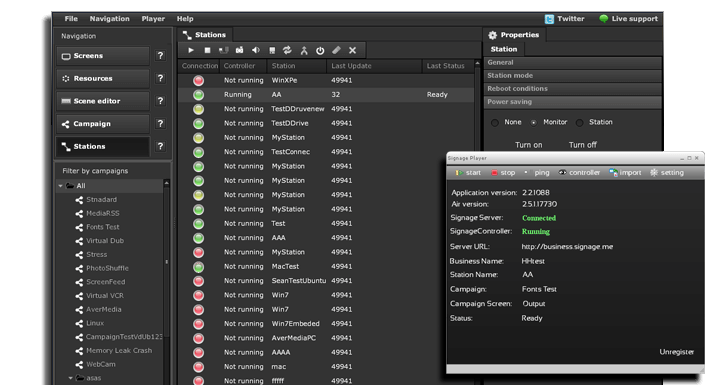
Task: Click the power icon in Stations toolbar
Action: pos(320,50)
